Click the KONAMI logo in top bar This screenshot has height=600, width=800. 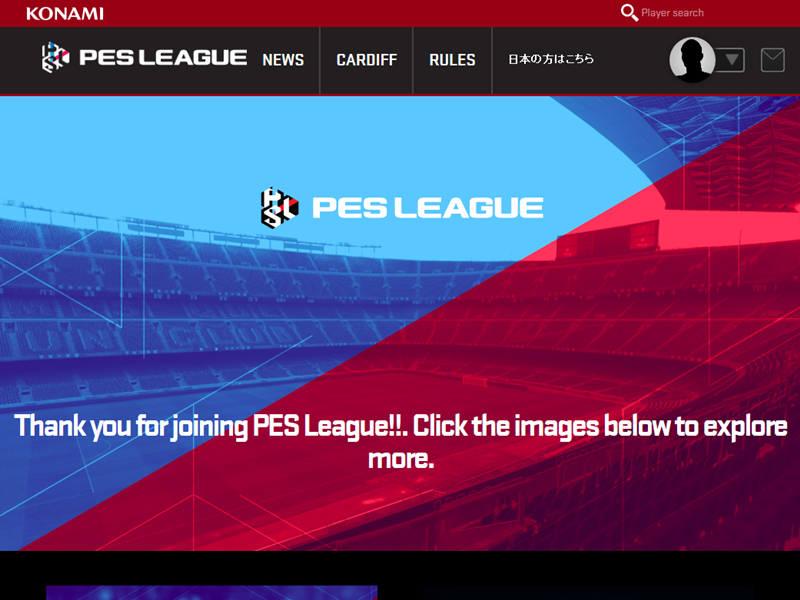tap(65, 13)
